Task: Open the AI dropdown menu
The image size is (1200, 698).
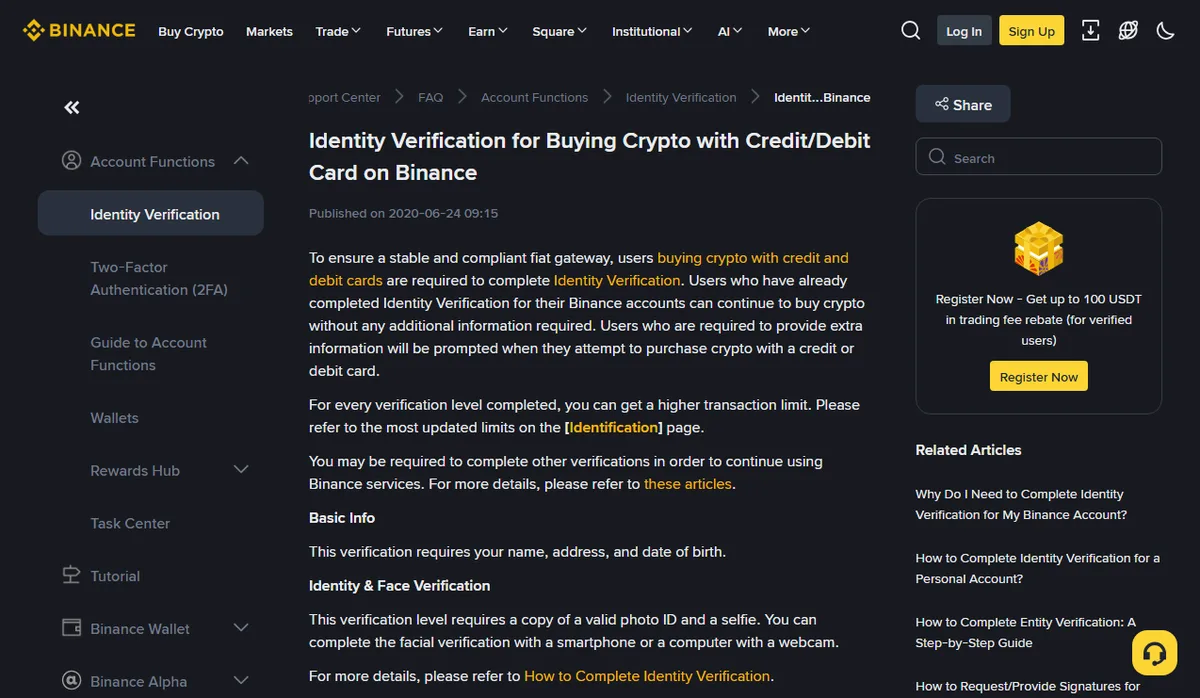Action: pos(730,31)
